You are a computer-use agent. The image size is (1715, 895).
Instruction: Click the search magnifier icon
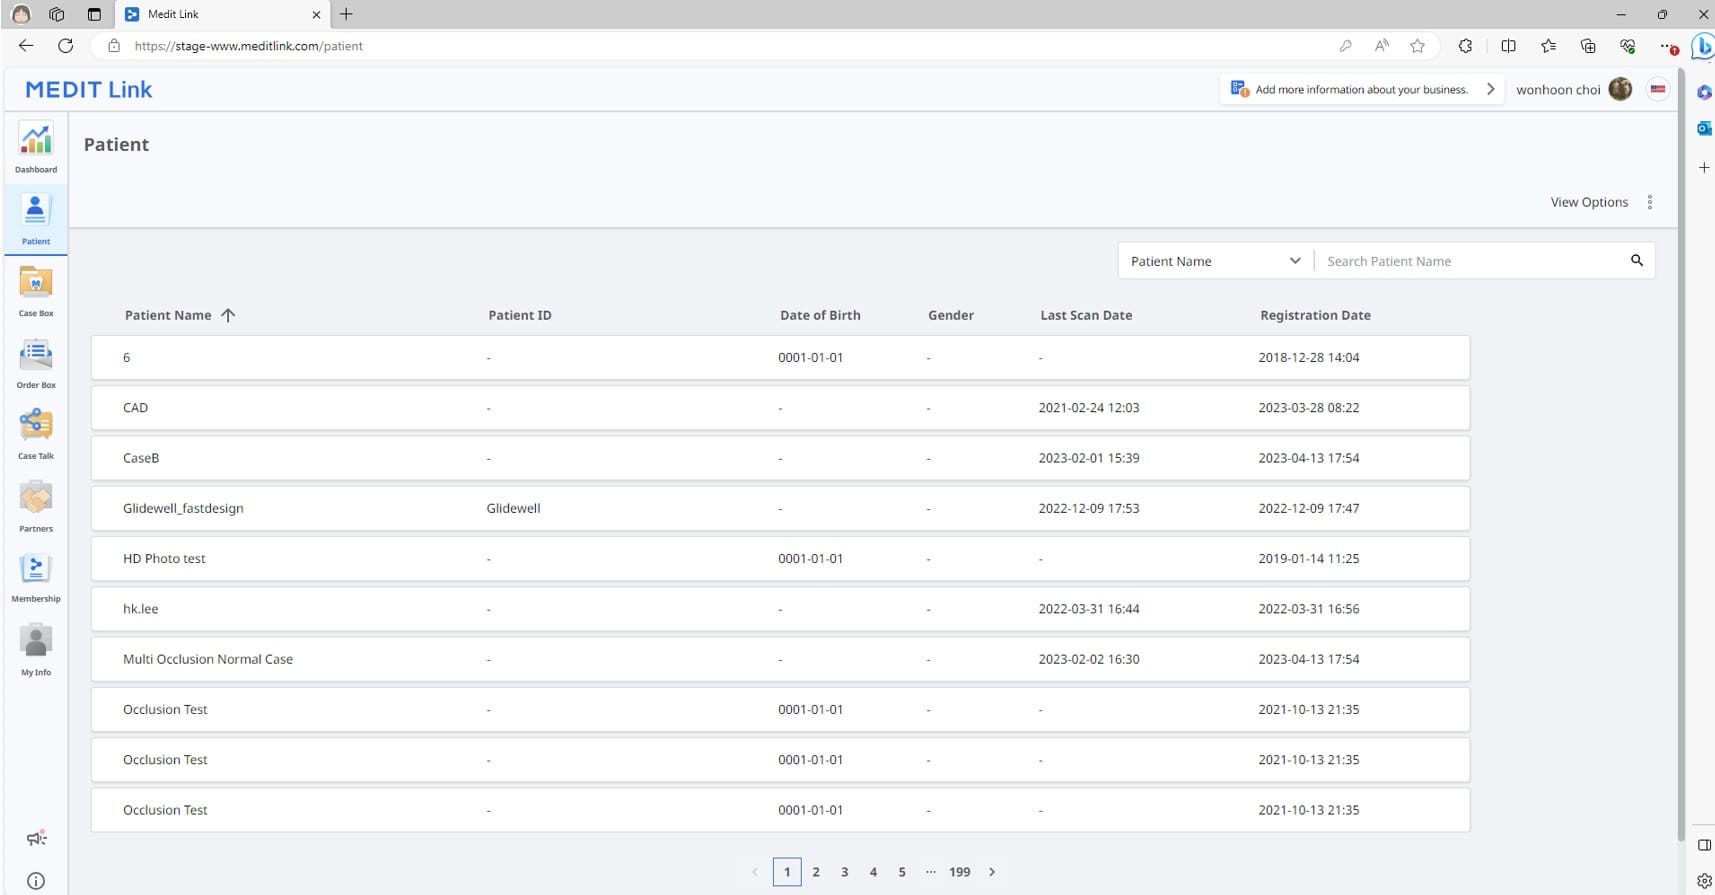[x=1637, y=261]
